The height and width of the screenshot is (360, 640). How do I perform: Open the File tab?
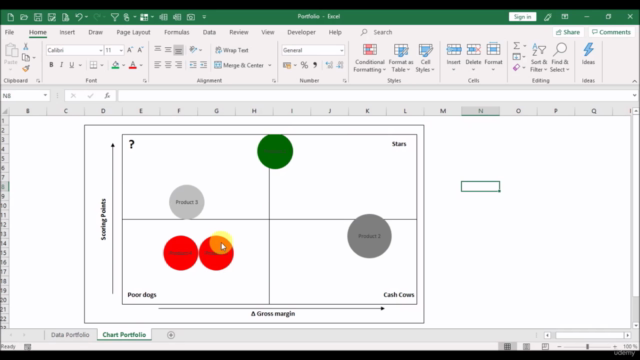(9, 32)
